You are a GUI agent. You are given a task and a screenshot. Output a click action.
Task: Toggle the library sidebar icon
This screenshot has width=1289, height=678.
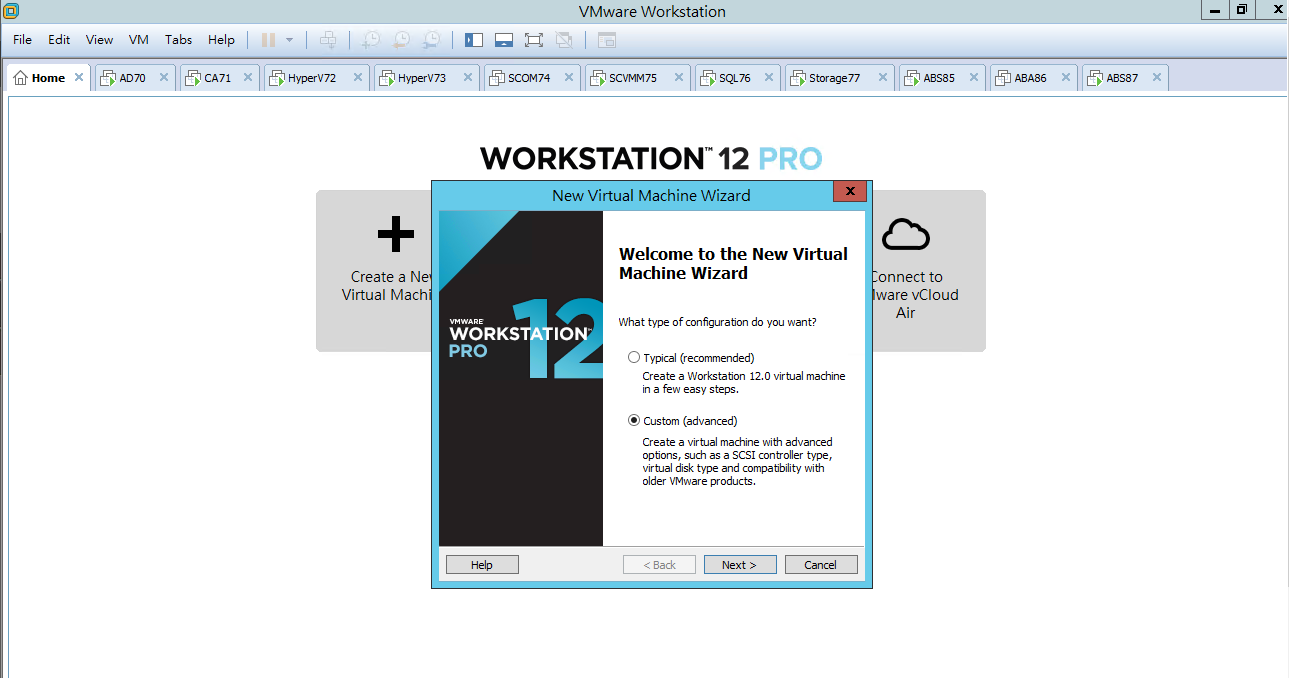pyautogui.click(x=474, y=40)
